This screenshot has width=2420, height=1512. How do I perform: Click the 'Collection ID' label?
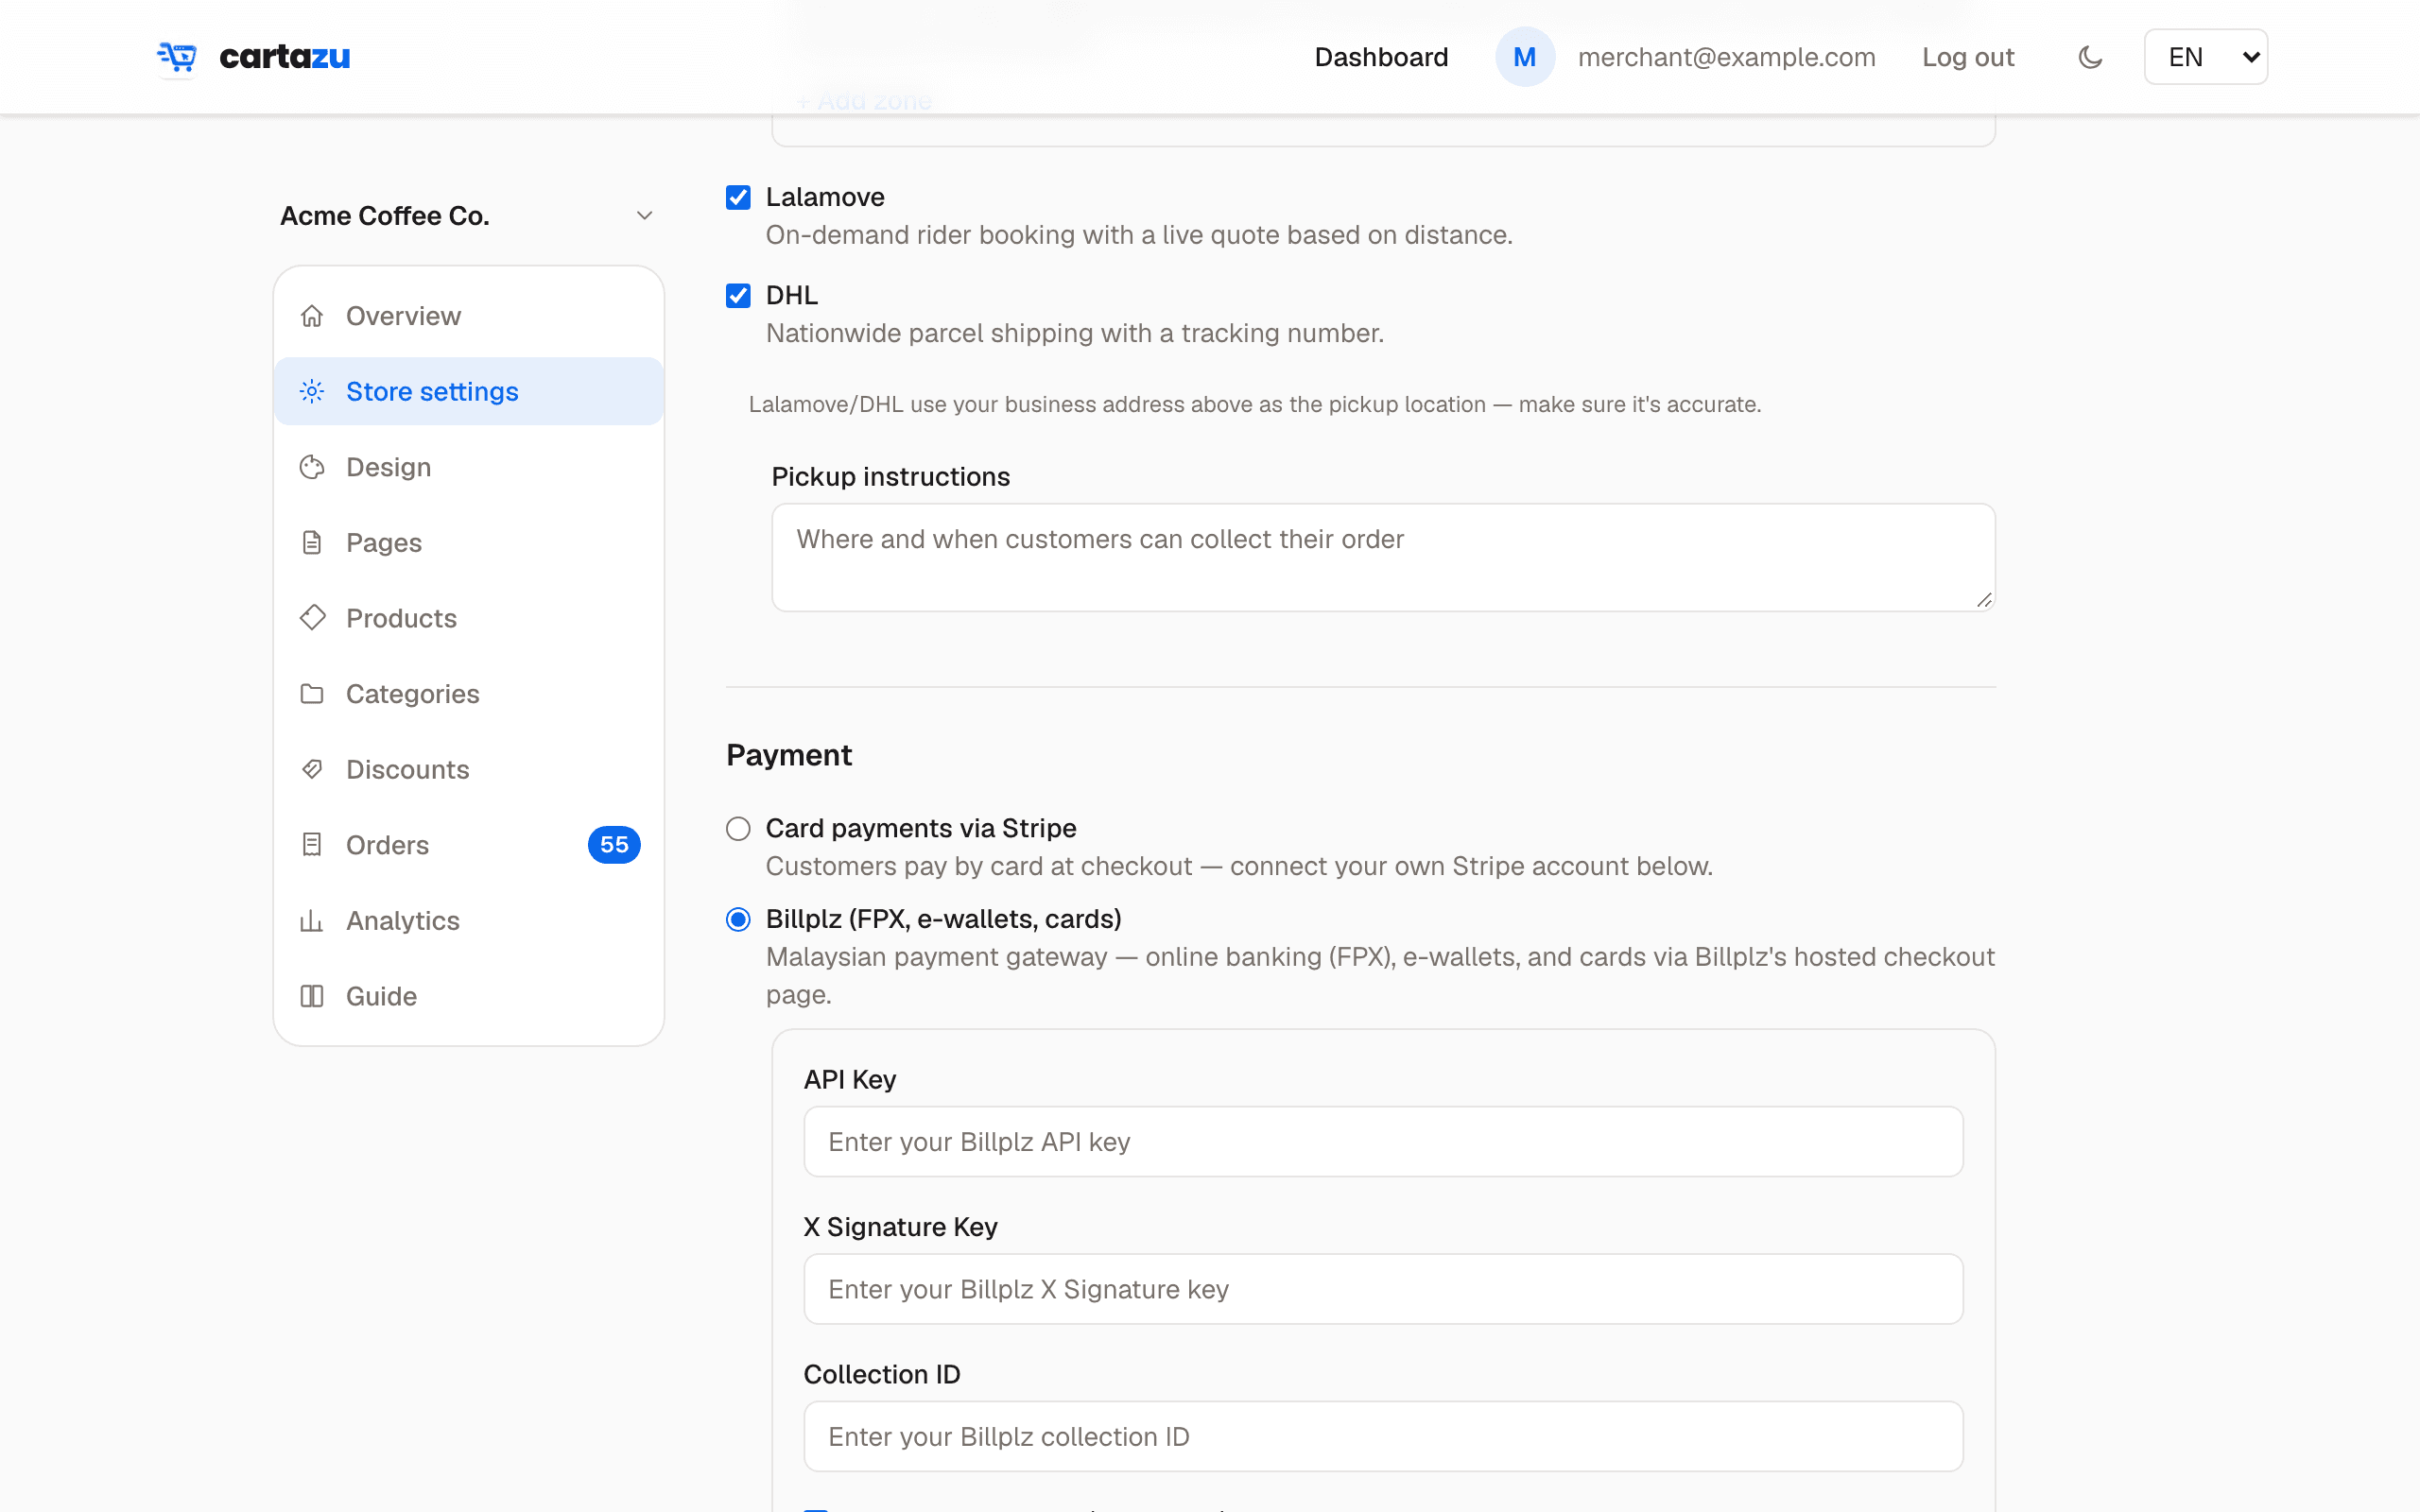point(882,1374)
